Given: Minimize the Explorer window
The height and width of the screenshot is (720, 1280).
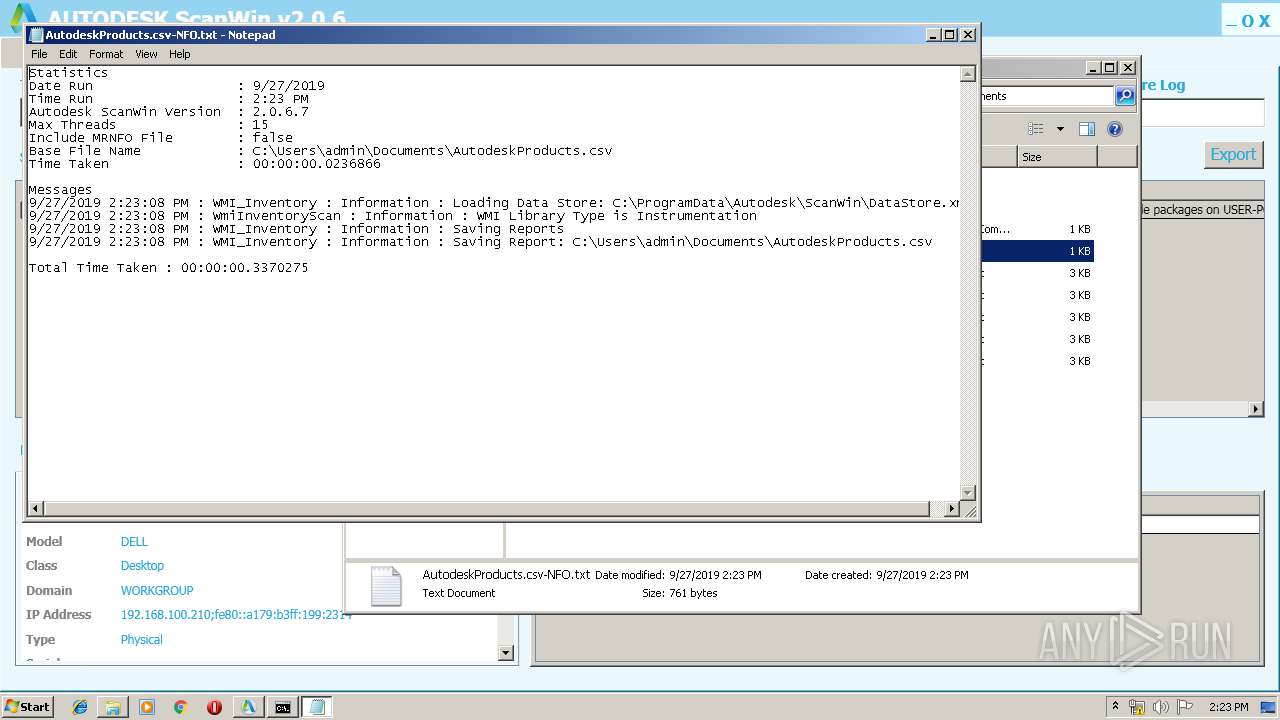Looking at the screenshot, I should tap(1093, 68).
